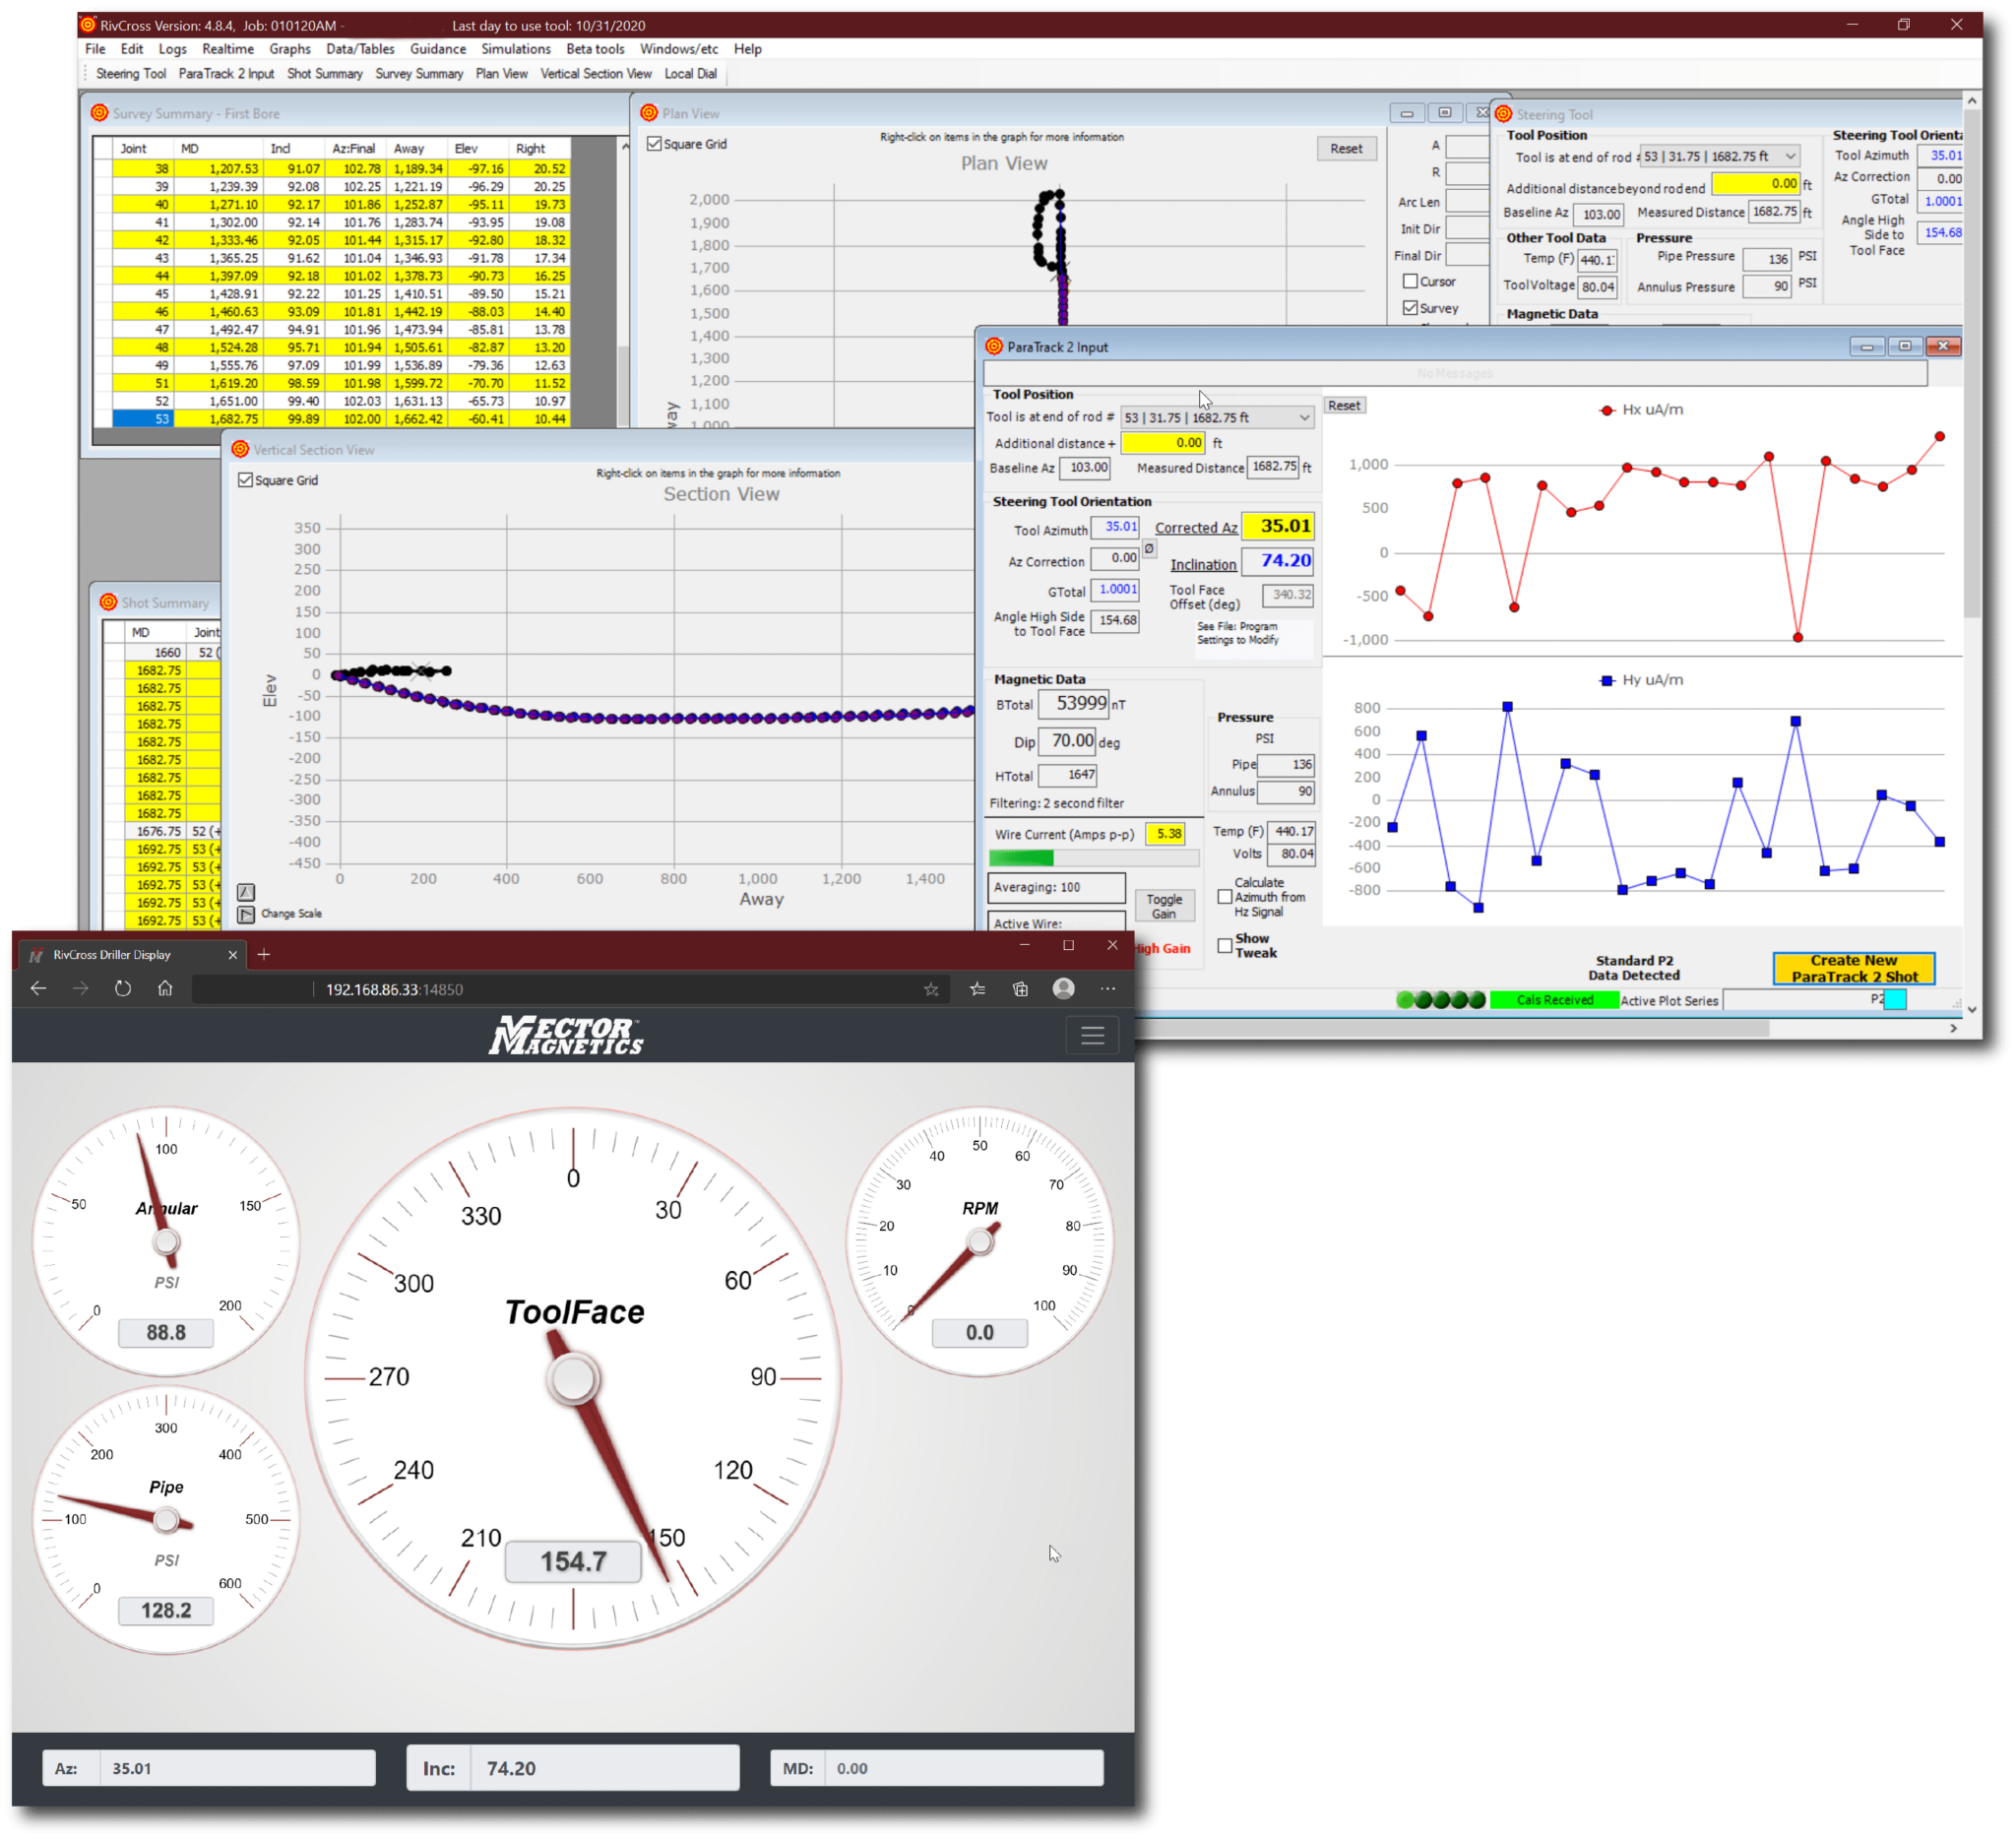Open the Data/Tables menu
Screen dimensions: 2016x1839
coord(360,49)
